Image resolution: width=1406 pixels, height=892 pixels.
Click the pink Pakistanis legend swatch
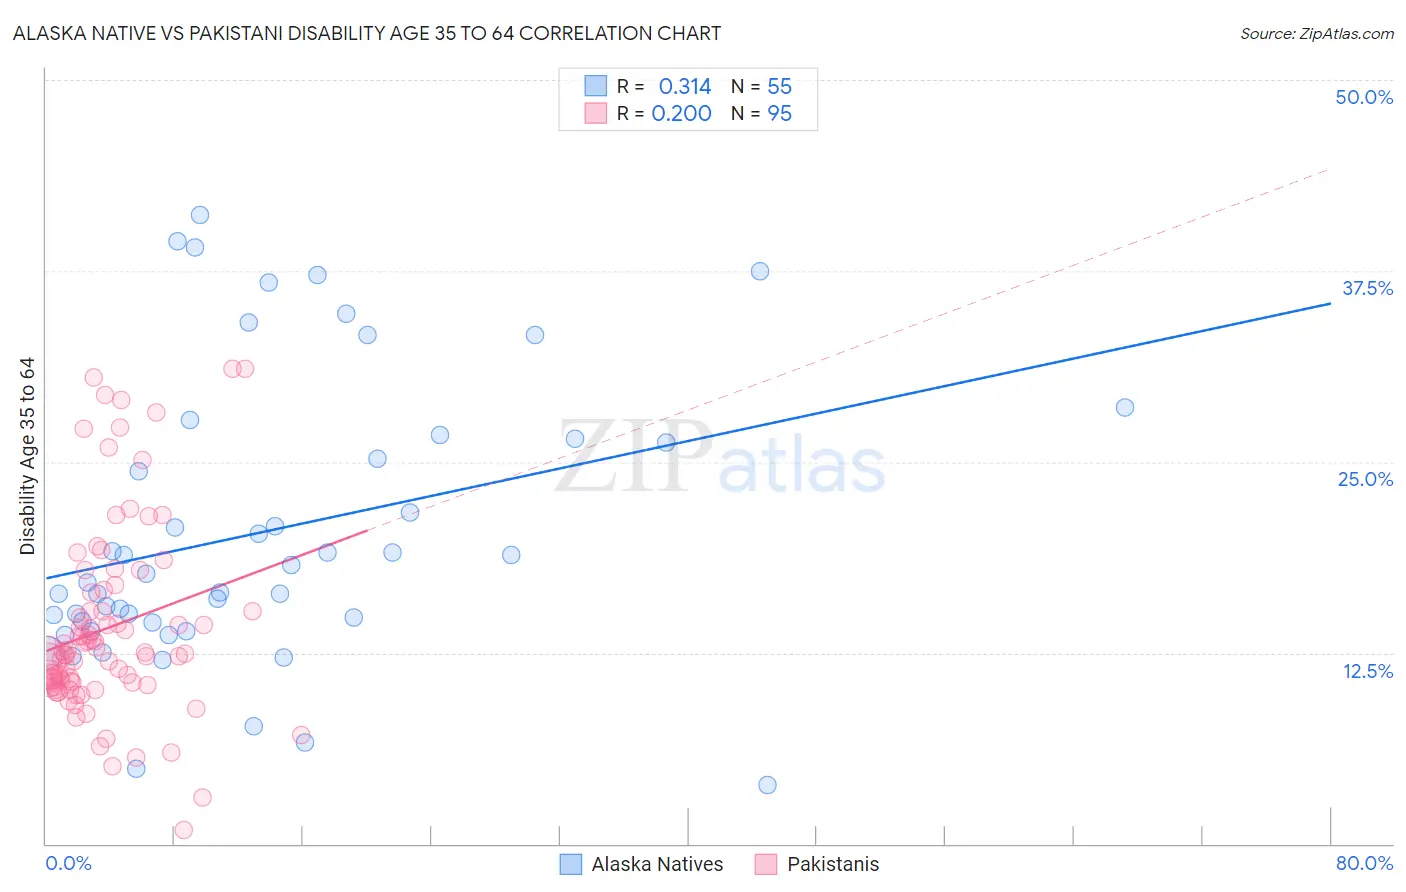(766, 864)
